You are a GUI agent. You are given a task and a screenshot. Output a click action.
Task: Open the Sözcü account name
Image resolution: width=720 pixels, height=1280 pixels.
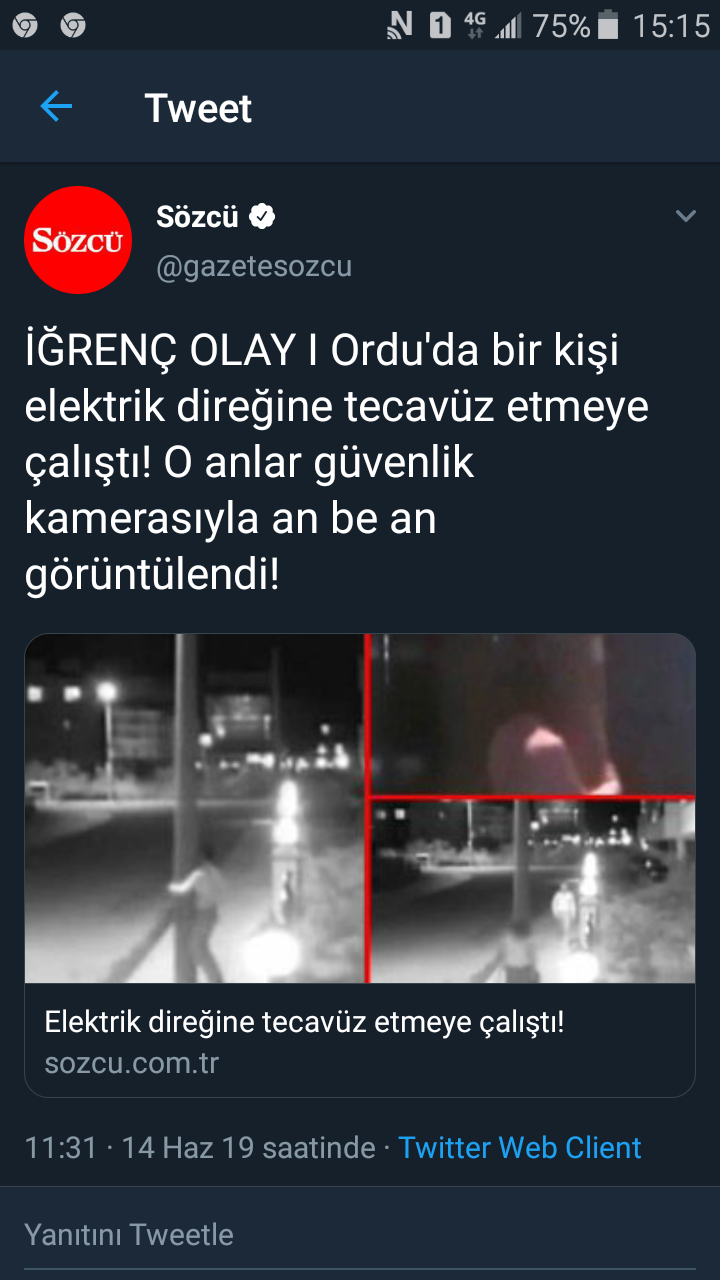tap(198, 216)
